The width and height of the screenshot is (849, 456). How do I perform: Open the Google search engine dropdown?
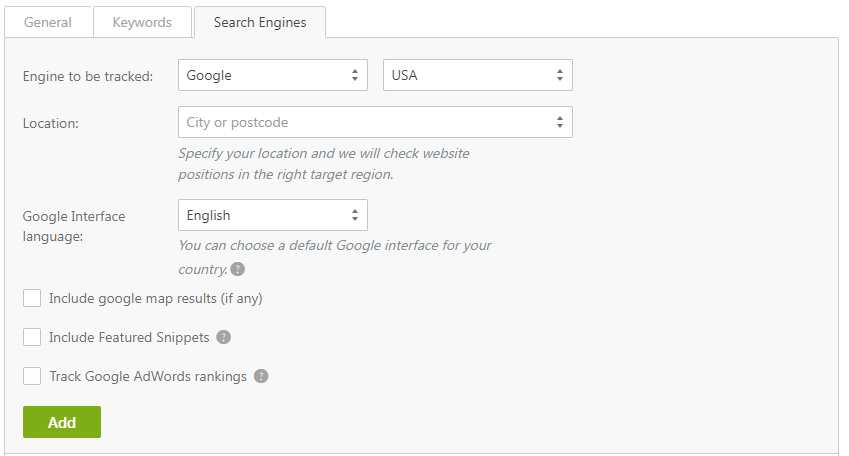click(273, 75)
